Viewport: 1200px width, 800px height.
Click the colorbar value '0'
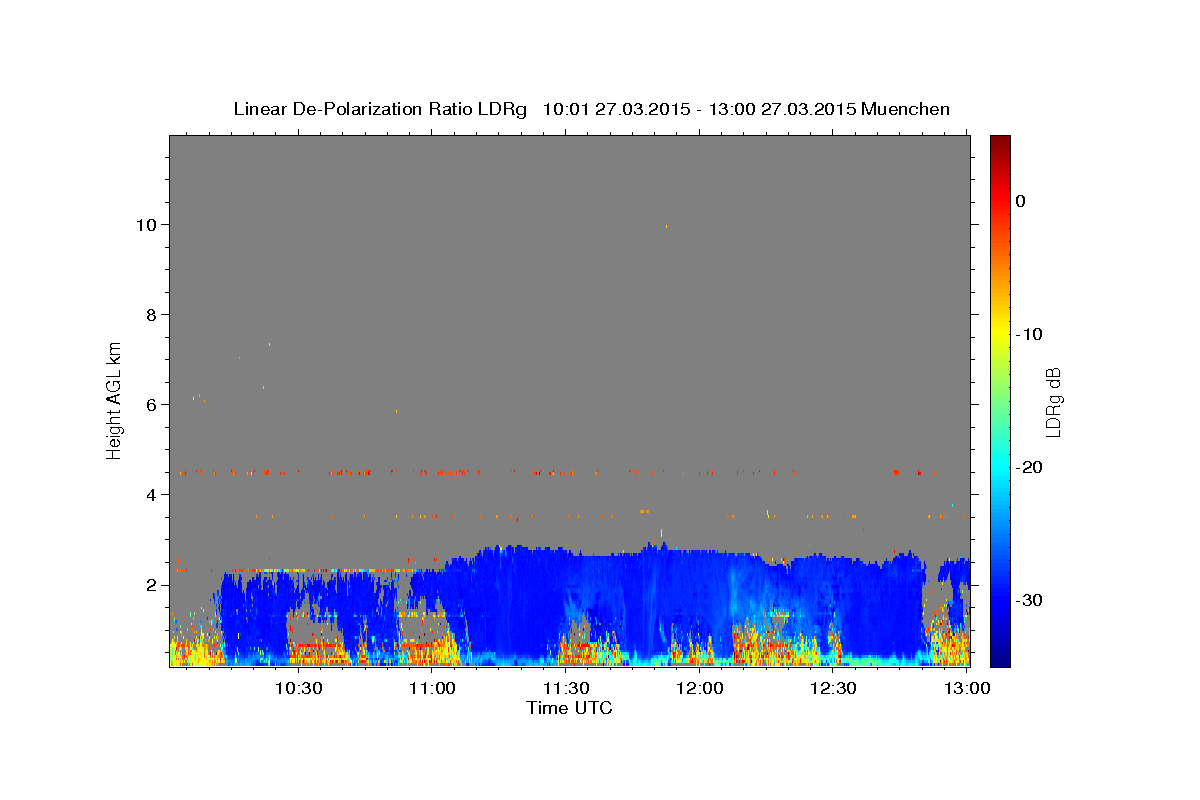pos(1021,201)
